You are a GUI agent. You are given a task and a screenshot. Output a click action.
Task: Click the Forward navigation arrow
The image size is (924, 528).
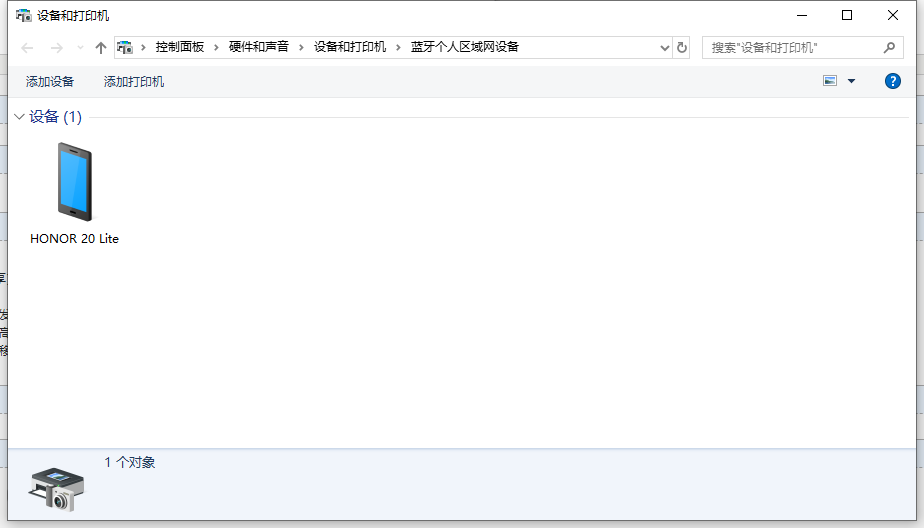point(57,48)
